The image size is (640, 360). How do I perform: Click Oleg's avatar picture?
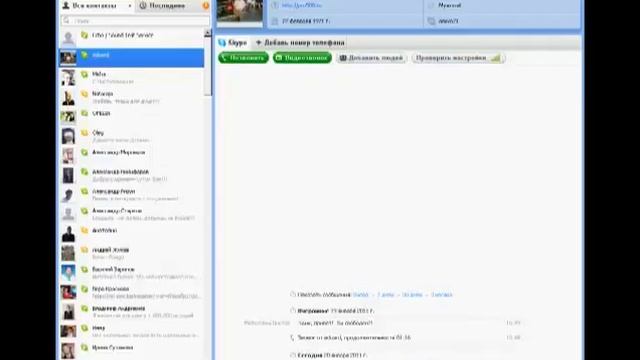click(68, 136)
